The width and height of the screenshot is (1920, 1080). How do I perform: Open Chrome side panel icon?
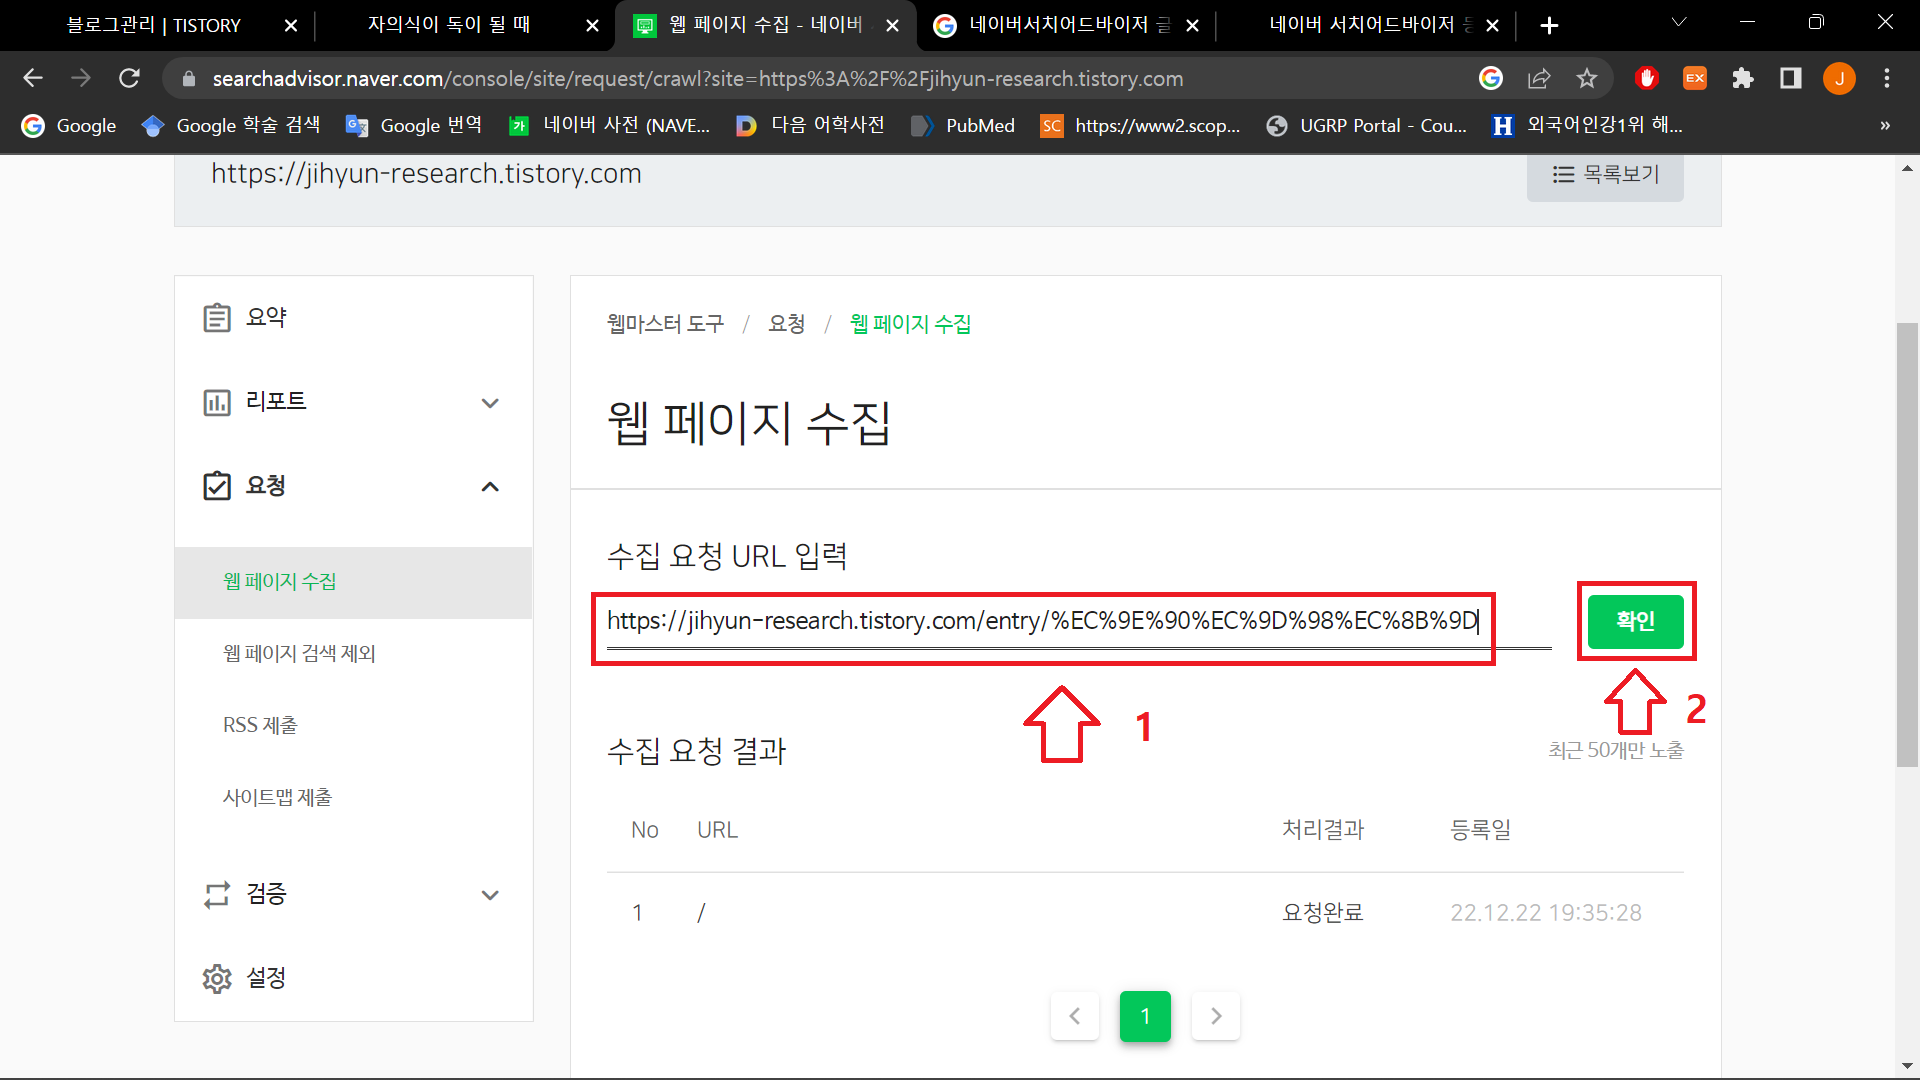(x=1791, y=78)
